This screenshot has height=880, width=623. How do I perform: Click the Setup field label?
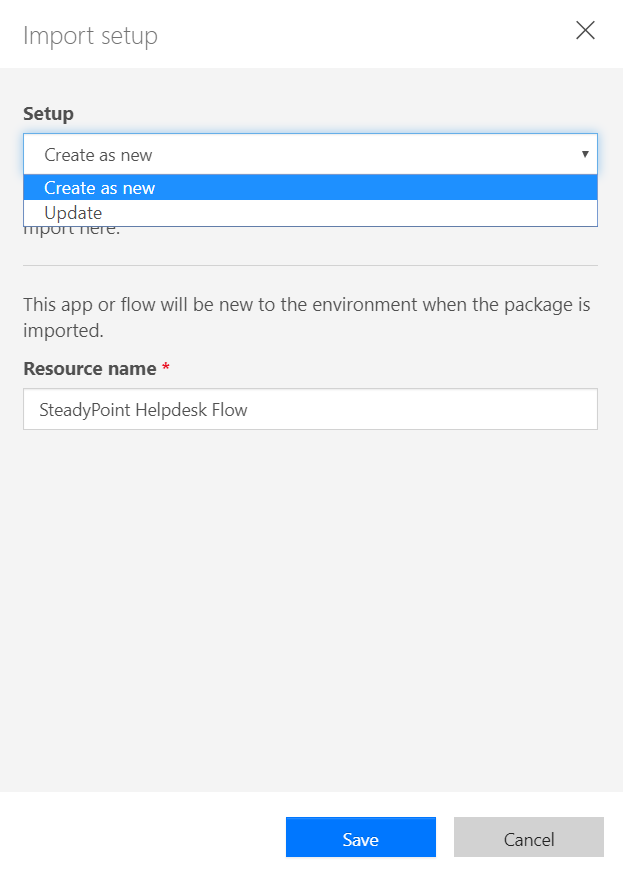click(48, 113)
